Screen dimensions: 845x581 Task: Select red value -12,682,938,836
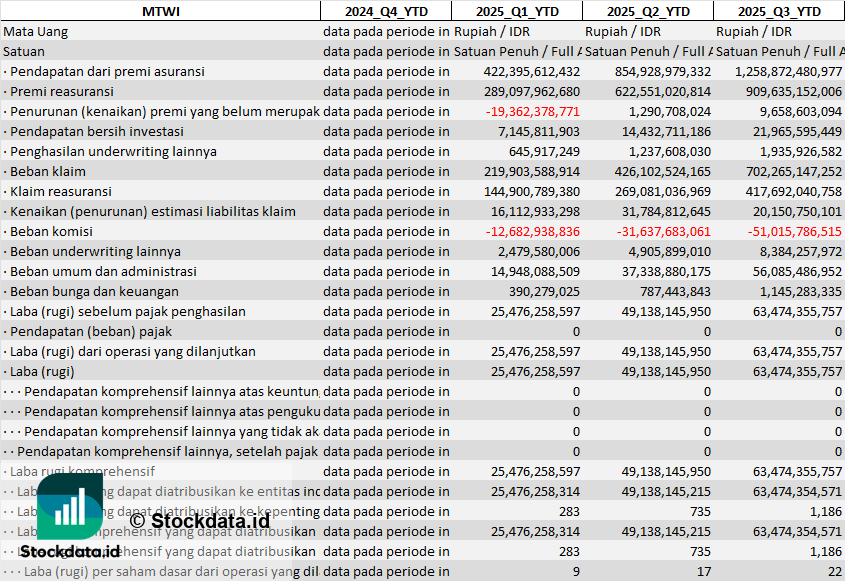[x=532, y=231]
